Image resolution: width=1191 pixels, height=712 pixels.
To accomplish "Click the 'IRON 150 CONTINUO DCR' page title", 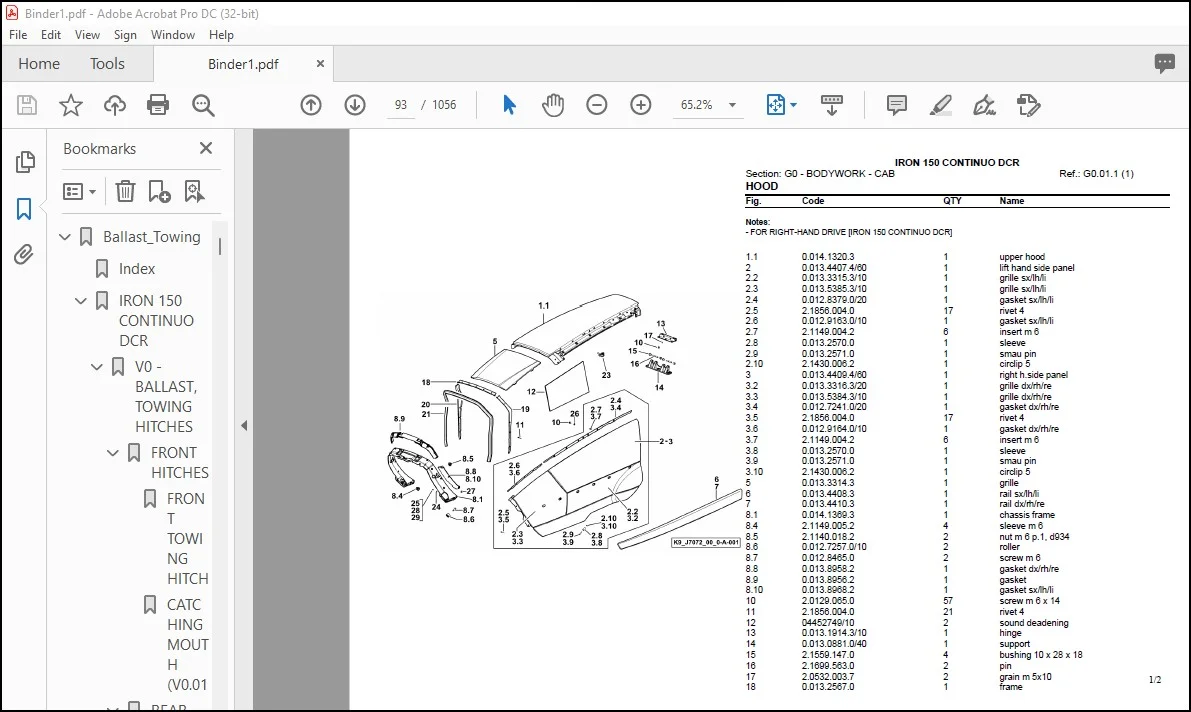I will pyautogui.click(x=957, y=163).
